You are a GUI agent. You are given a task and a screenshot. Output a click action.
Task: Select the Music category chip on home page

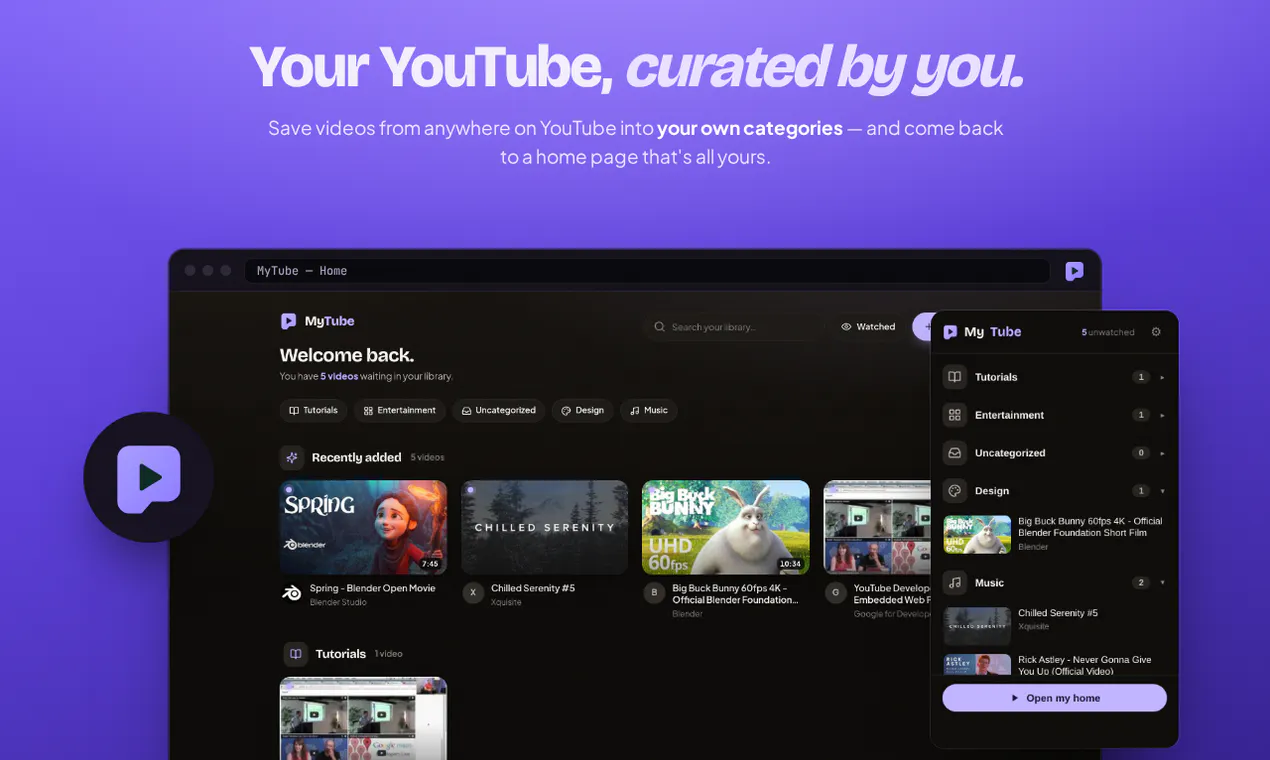click(x=648, y=410)
